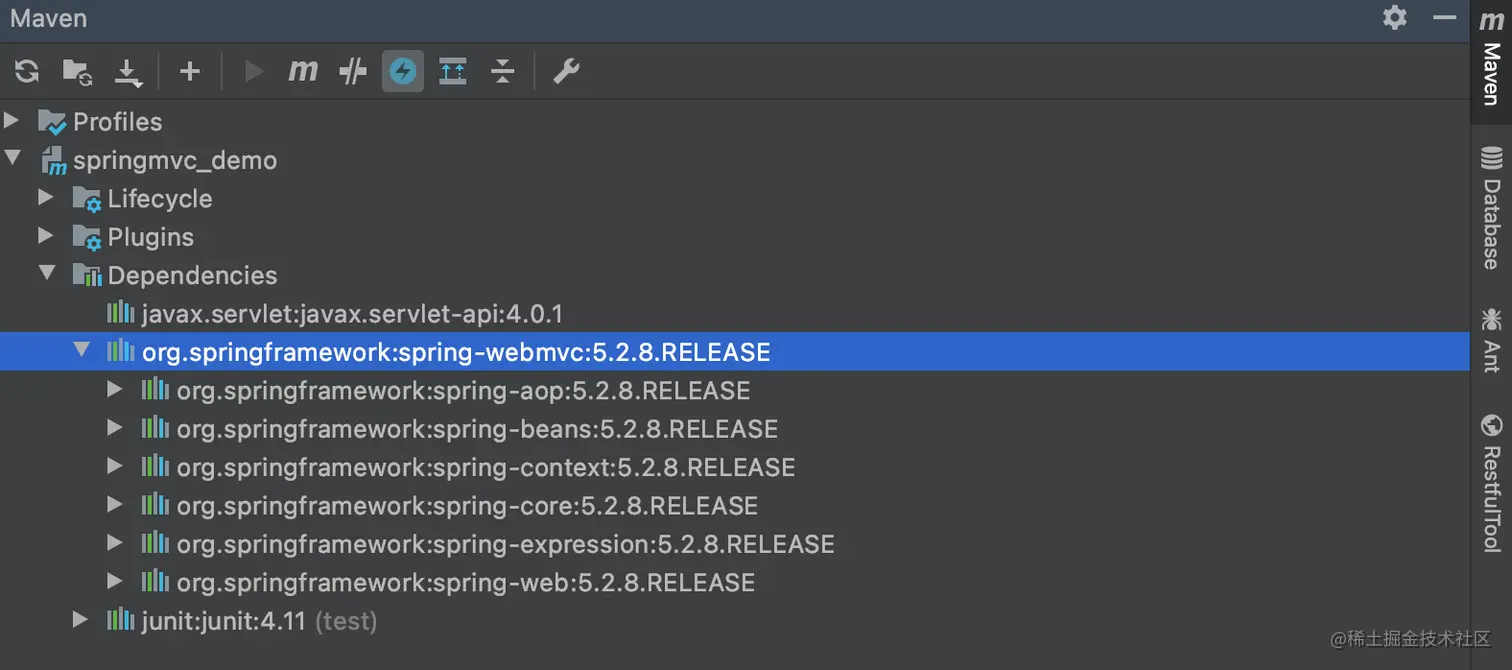Collapse the Dependencies node
Screen dimensions: 1512x670
tap(47, 273)
